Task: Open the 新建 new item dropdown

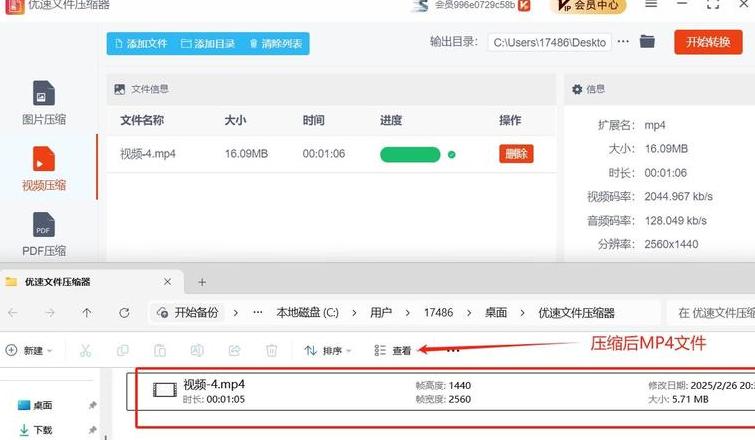Action: tap(29, 350)
